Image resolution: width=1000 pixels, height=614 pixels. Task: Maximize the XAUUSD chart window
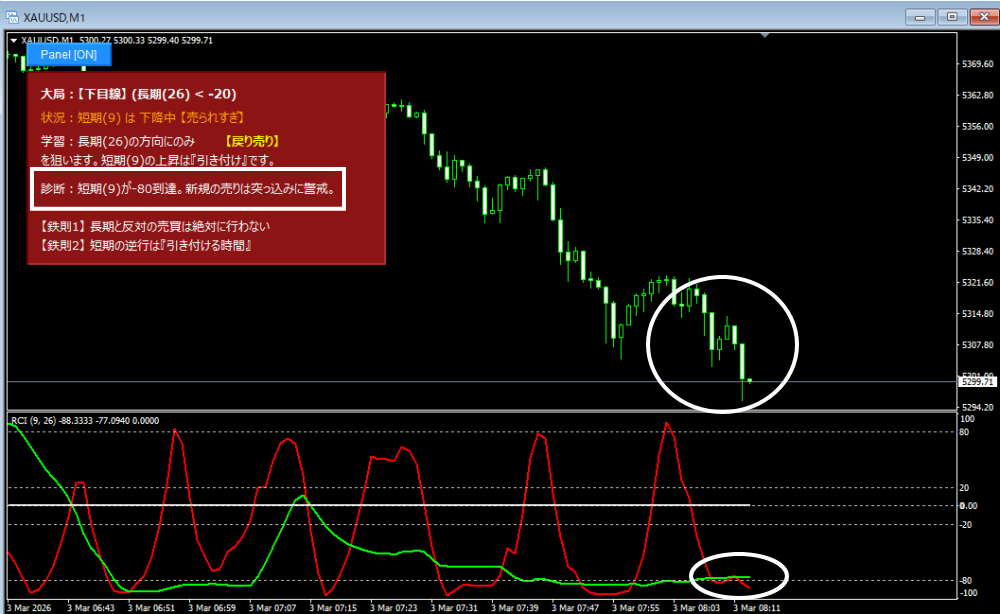[x=948, y=17]
